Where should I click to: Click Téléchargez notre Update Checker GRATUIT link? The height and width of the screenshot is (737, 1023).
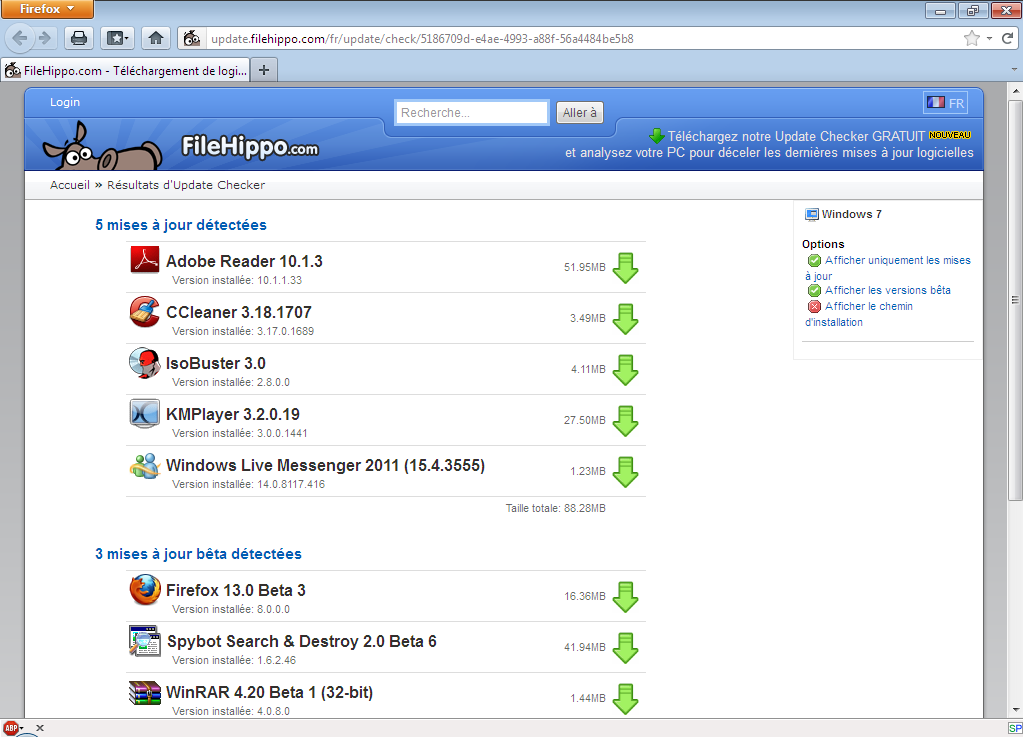[x=795, y=136]
